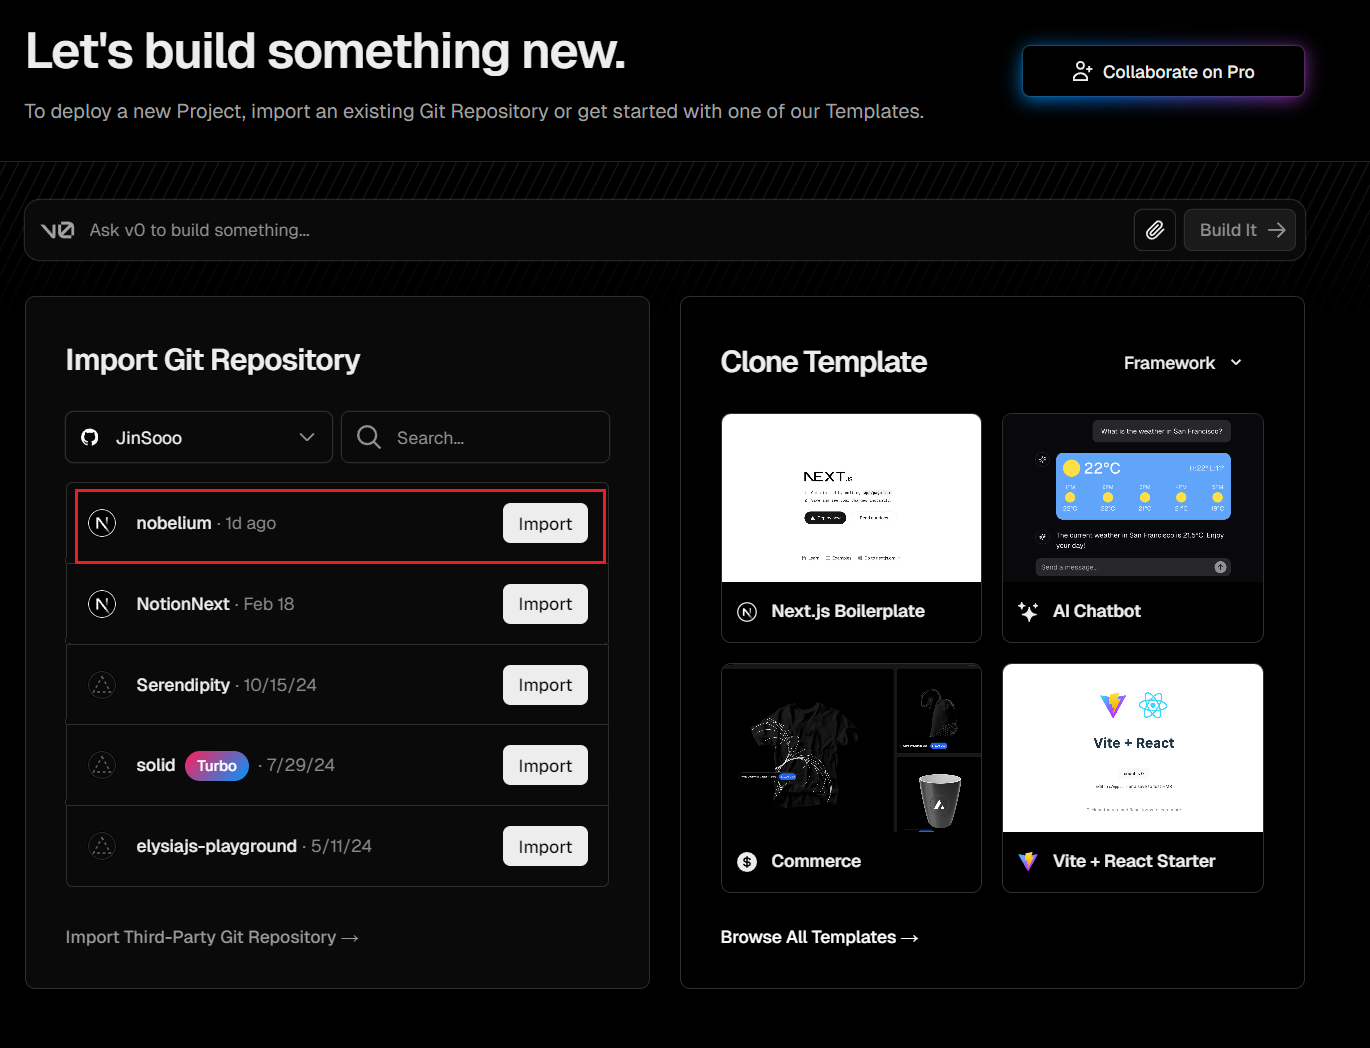1370x1048 pixels.
Task: Click the Serendipity repository name
Action: pos(183,685)
